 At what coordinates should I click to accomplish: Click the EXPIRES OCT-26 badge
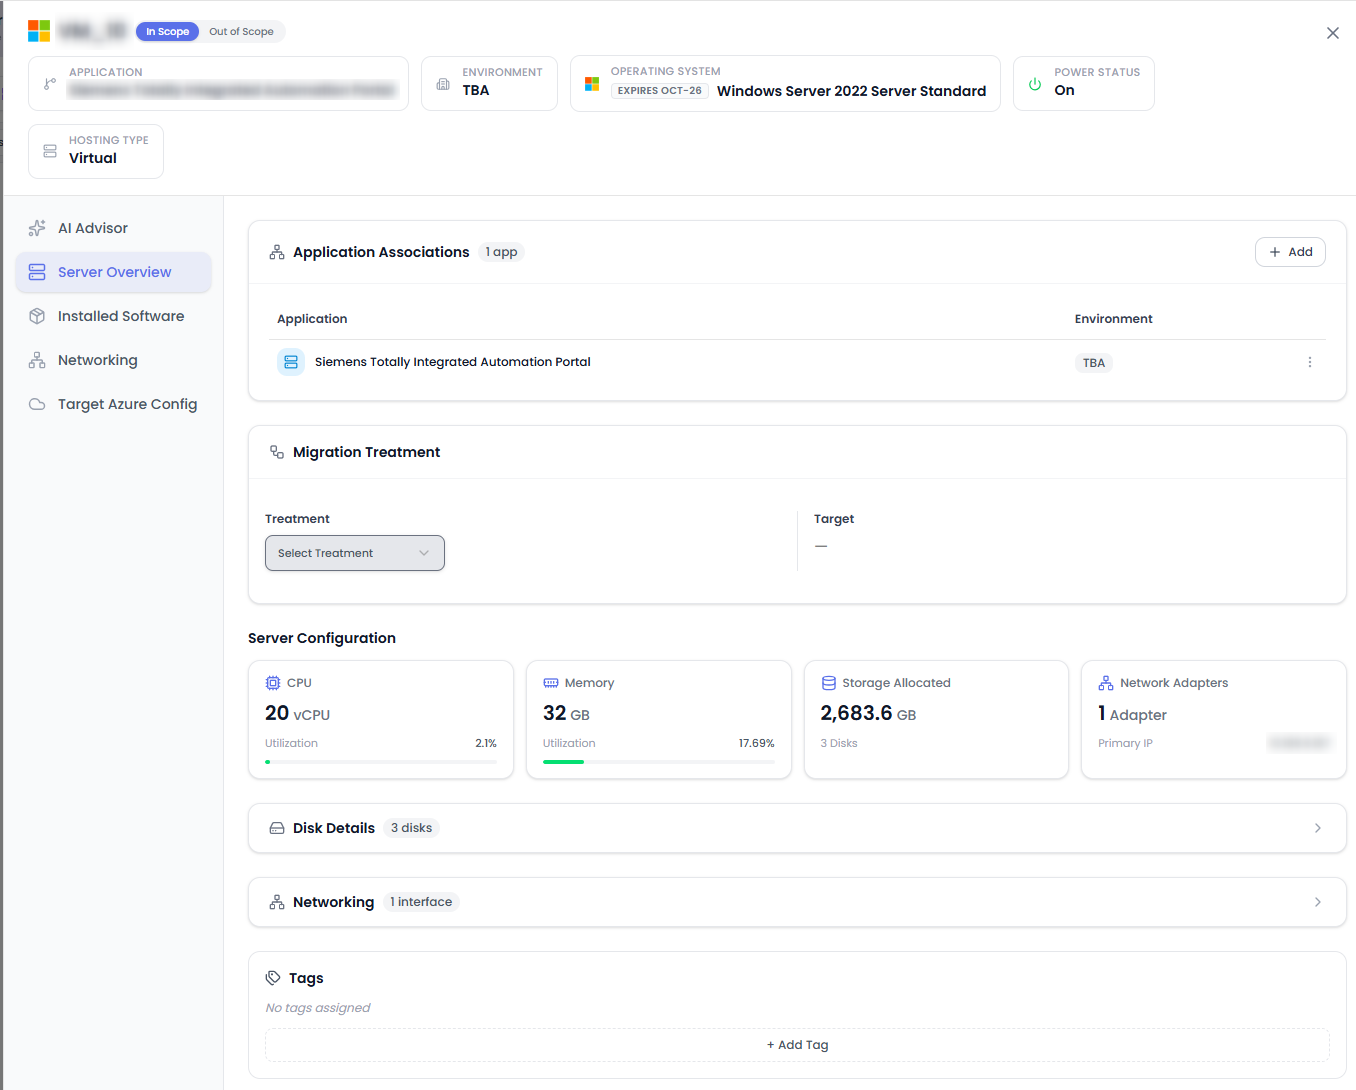point(660,91)
